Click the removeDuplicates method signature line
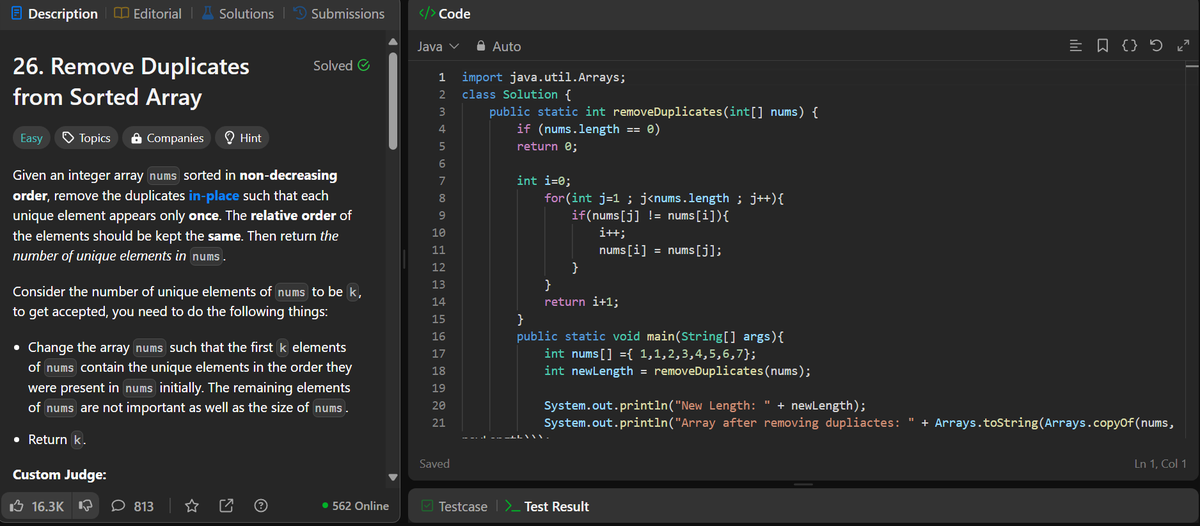The image size is (1200, 526). (654, 112)
